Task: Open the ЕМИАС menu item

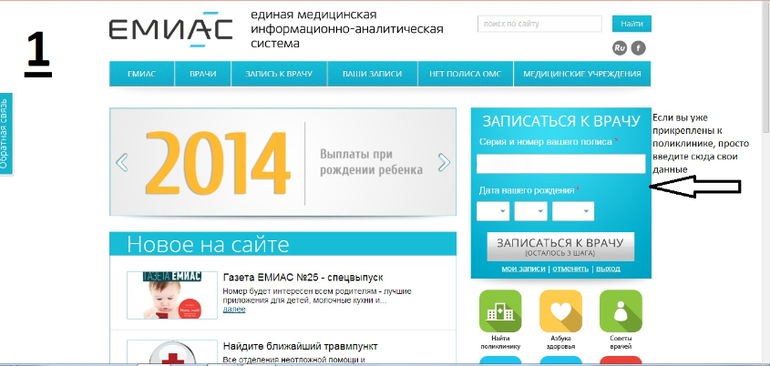Action: pos(142,74)
